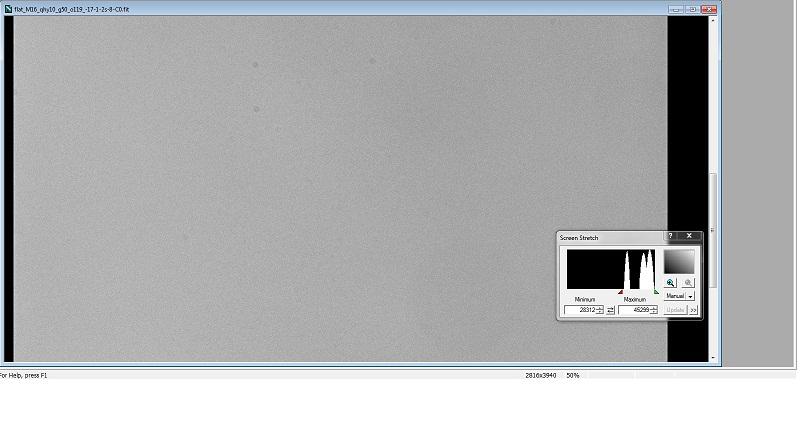The image size is (800, 430).
Task: Click the scroll-down arrow of the image window
Action: [x=713, y=358]
